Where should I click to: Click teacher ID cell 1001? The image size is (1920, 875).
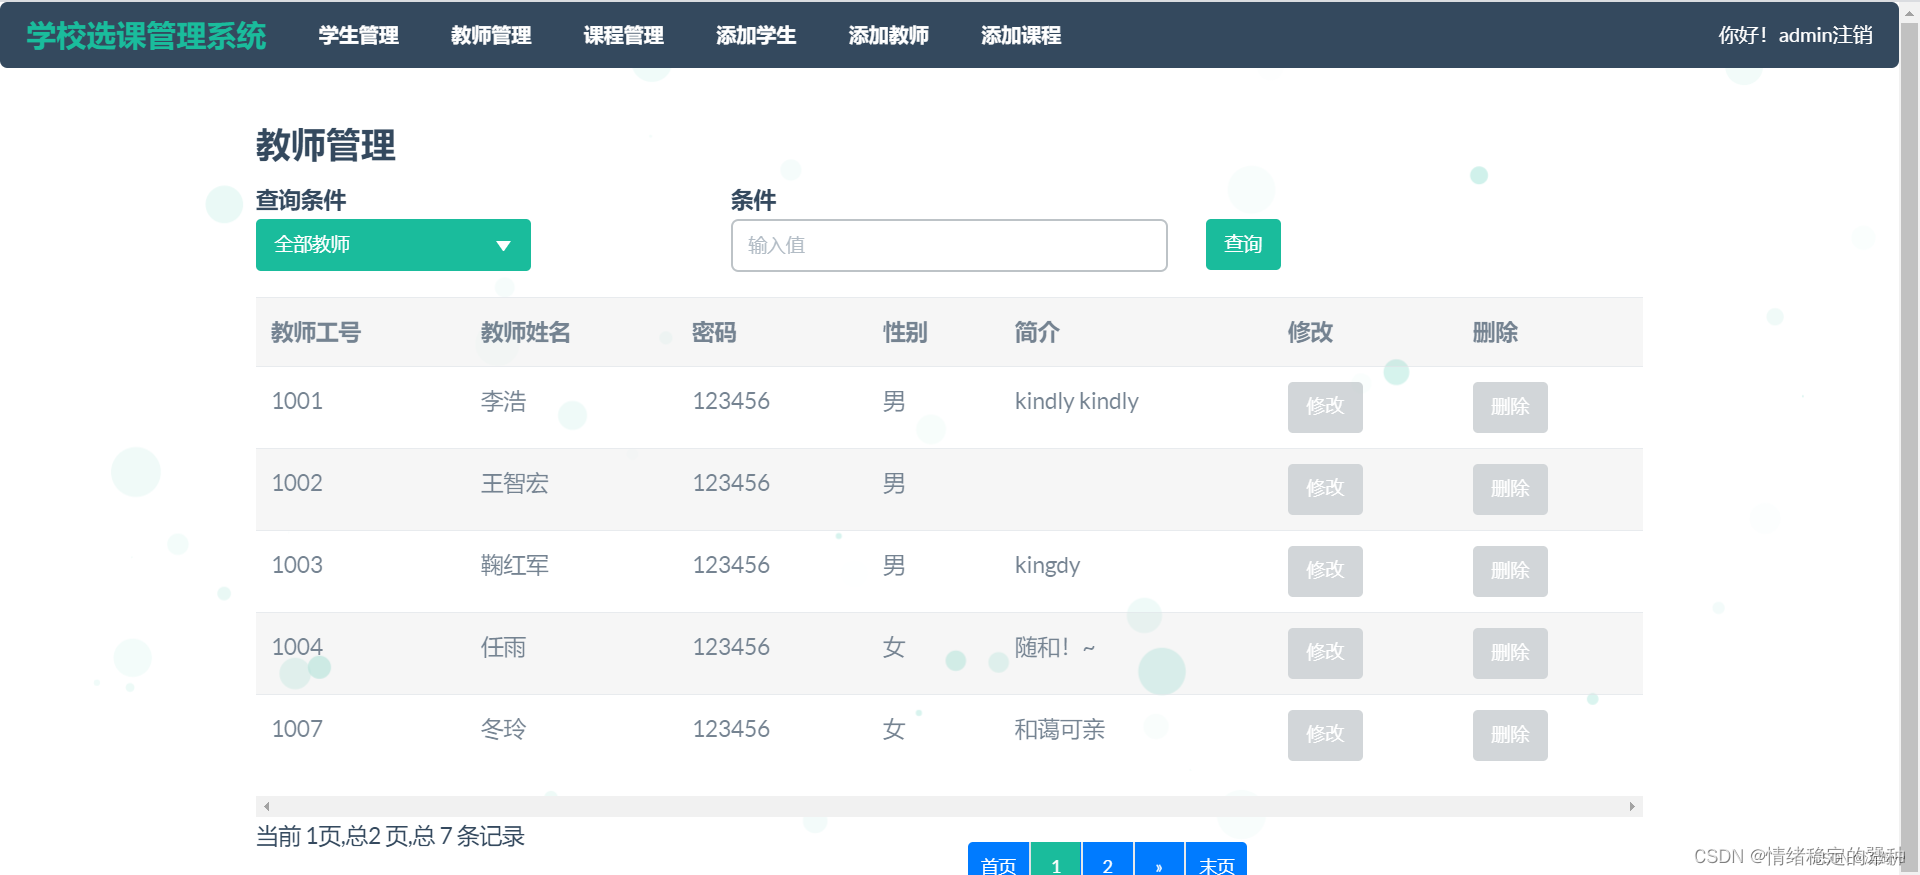click(x=297, y=401)
